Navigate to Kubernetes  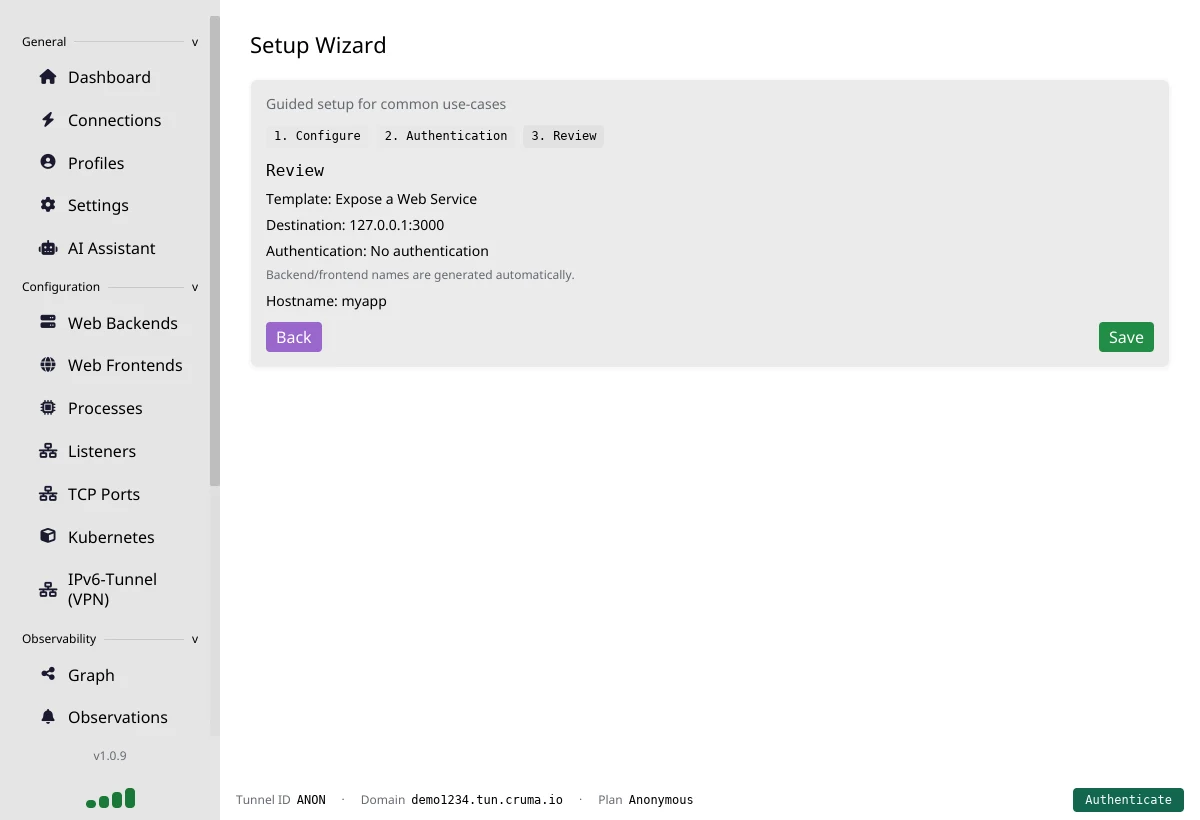click(111, 537)
